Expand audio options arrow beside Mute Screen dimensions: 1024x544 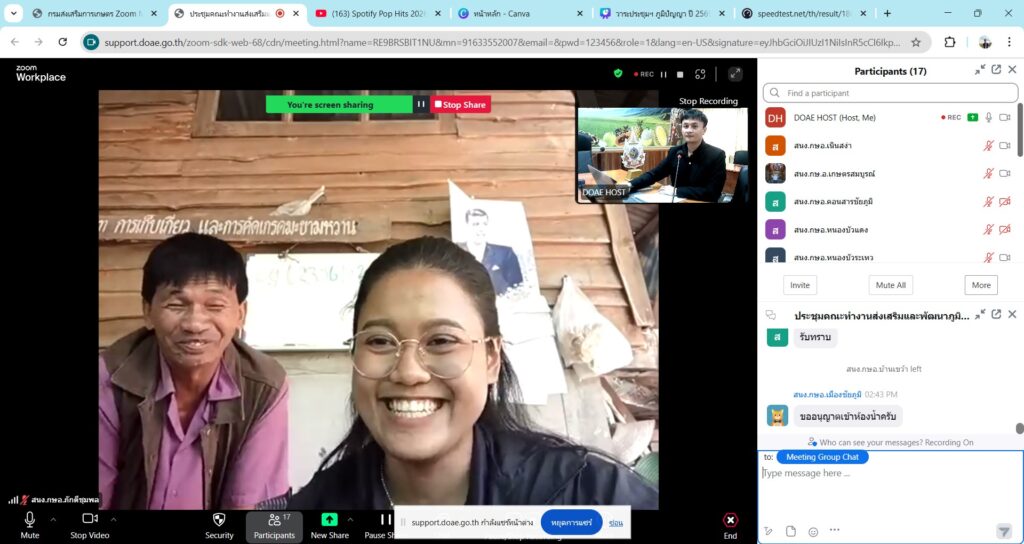click(53, 519)
